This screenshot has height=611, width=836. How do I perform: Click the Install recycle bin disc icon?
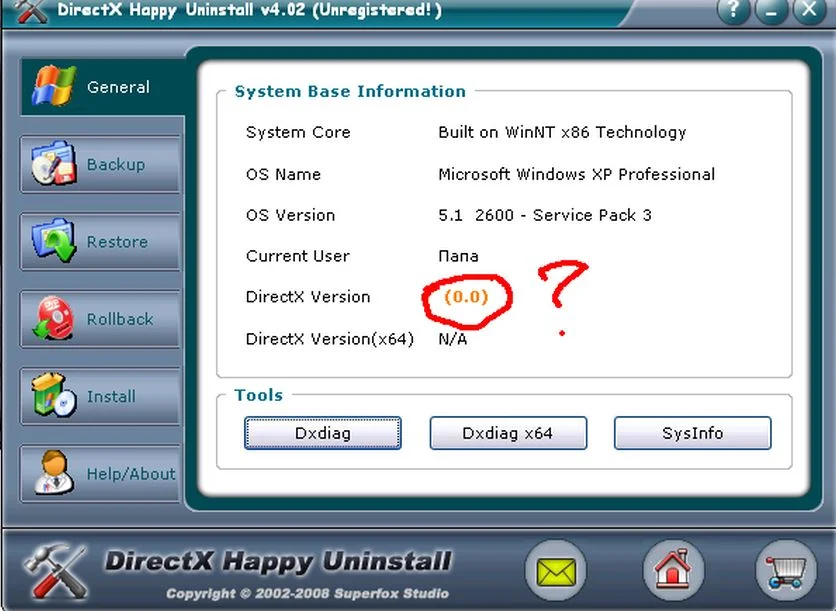[x=53, y=395]
